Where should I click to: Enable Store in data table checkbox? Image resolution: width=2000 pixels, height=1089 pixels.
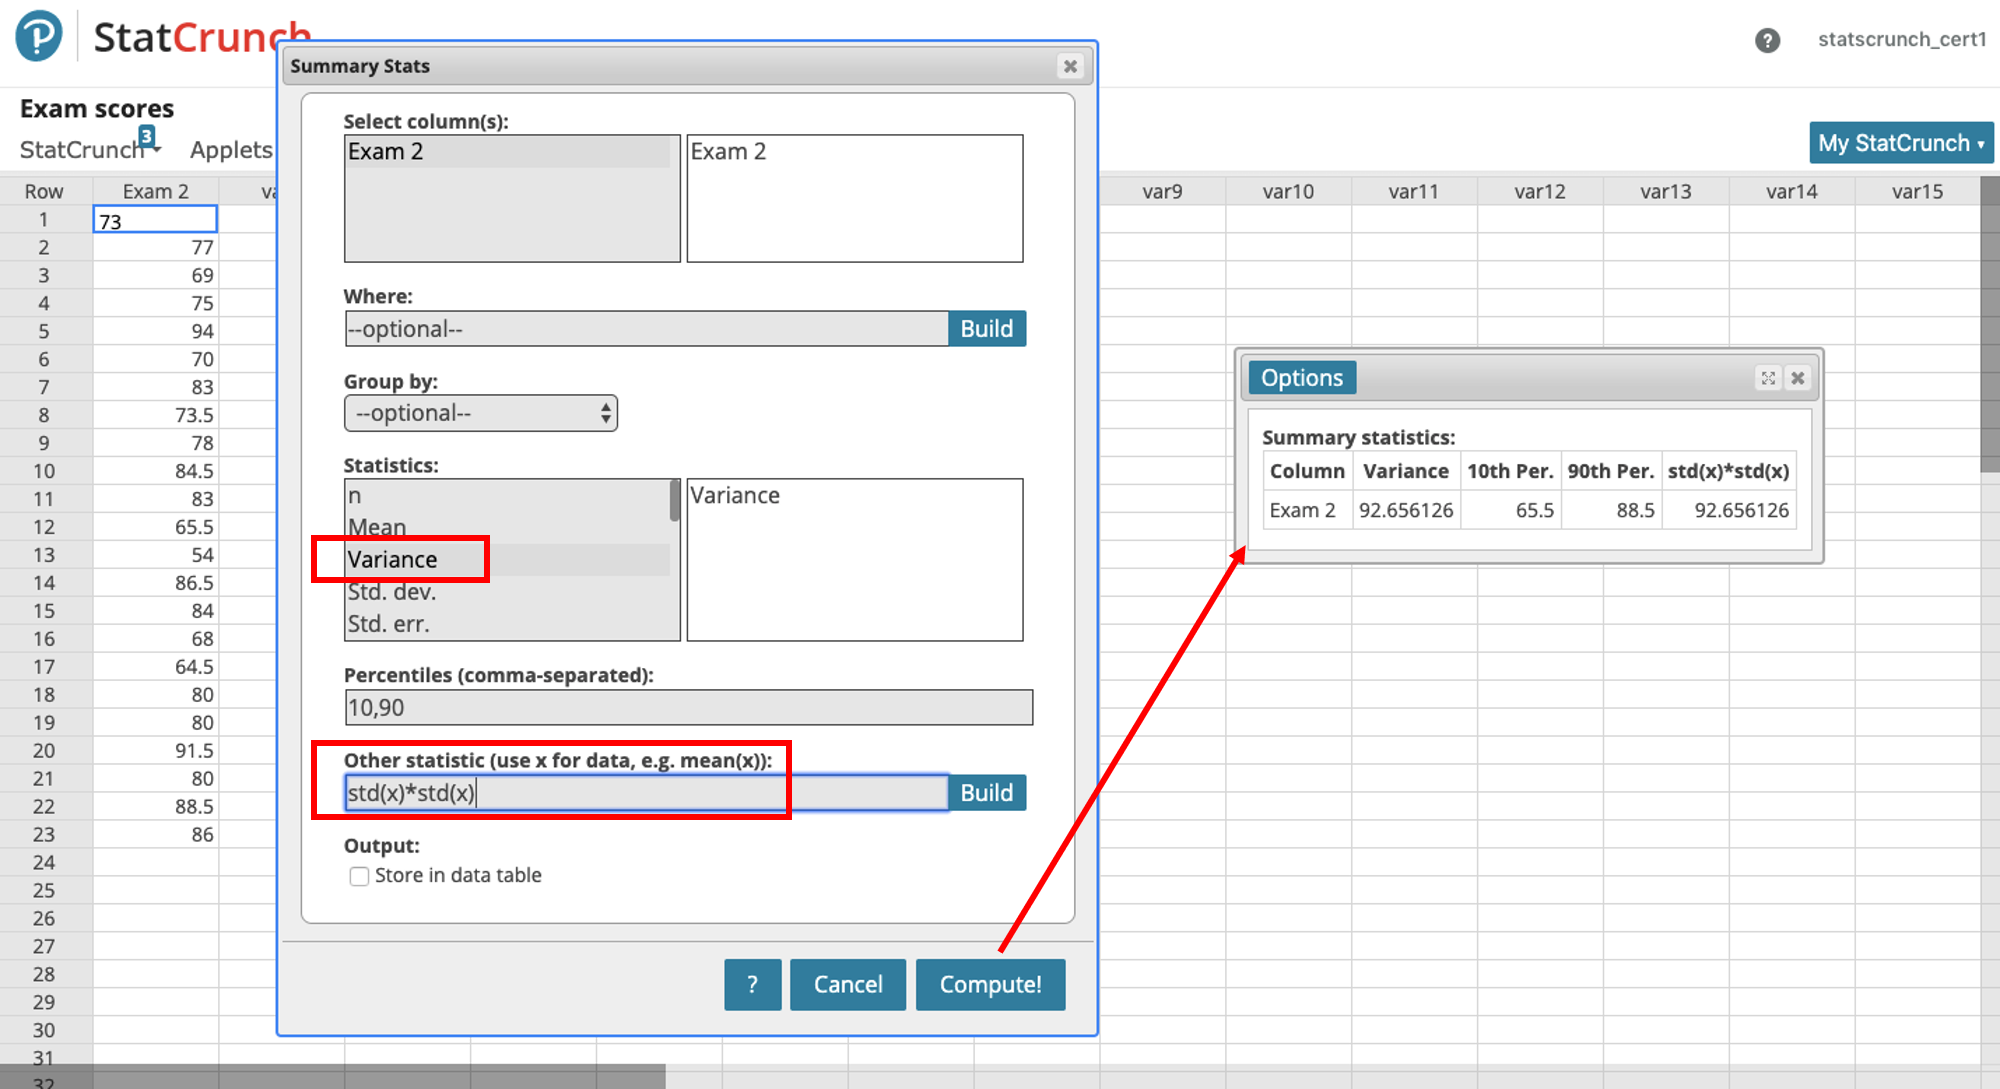(359, 876)
